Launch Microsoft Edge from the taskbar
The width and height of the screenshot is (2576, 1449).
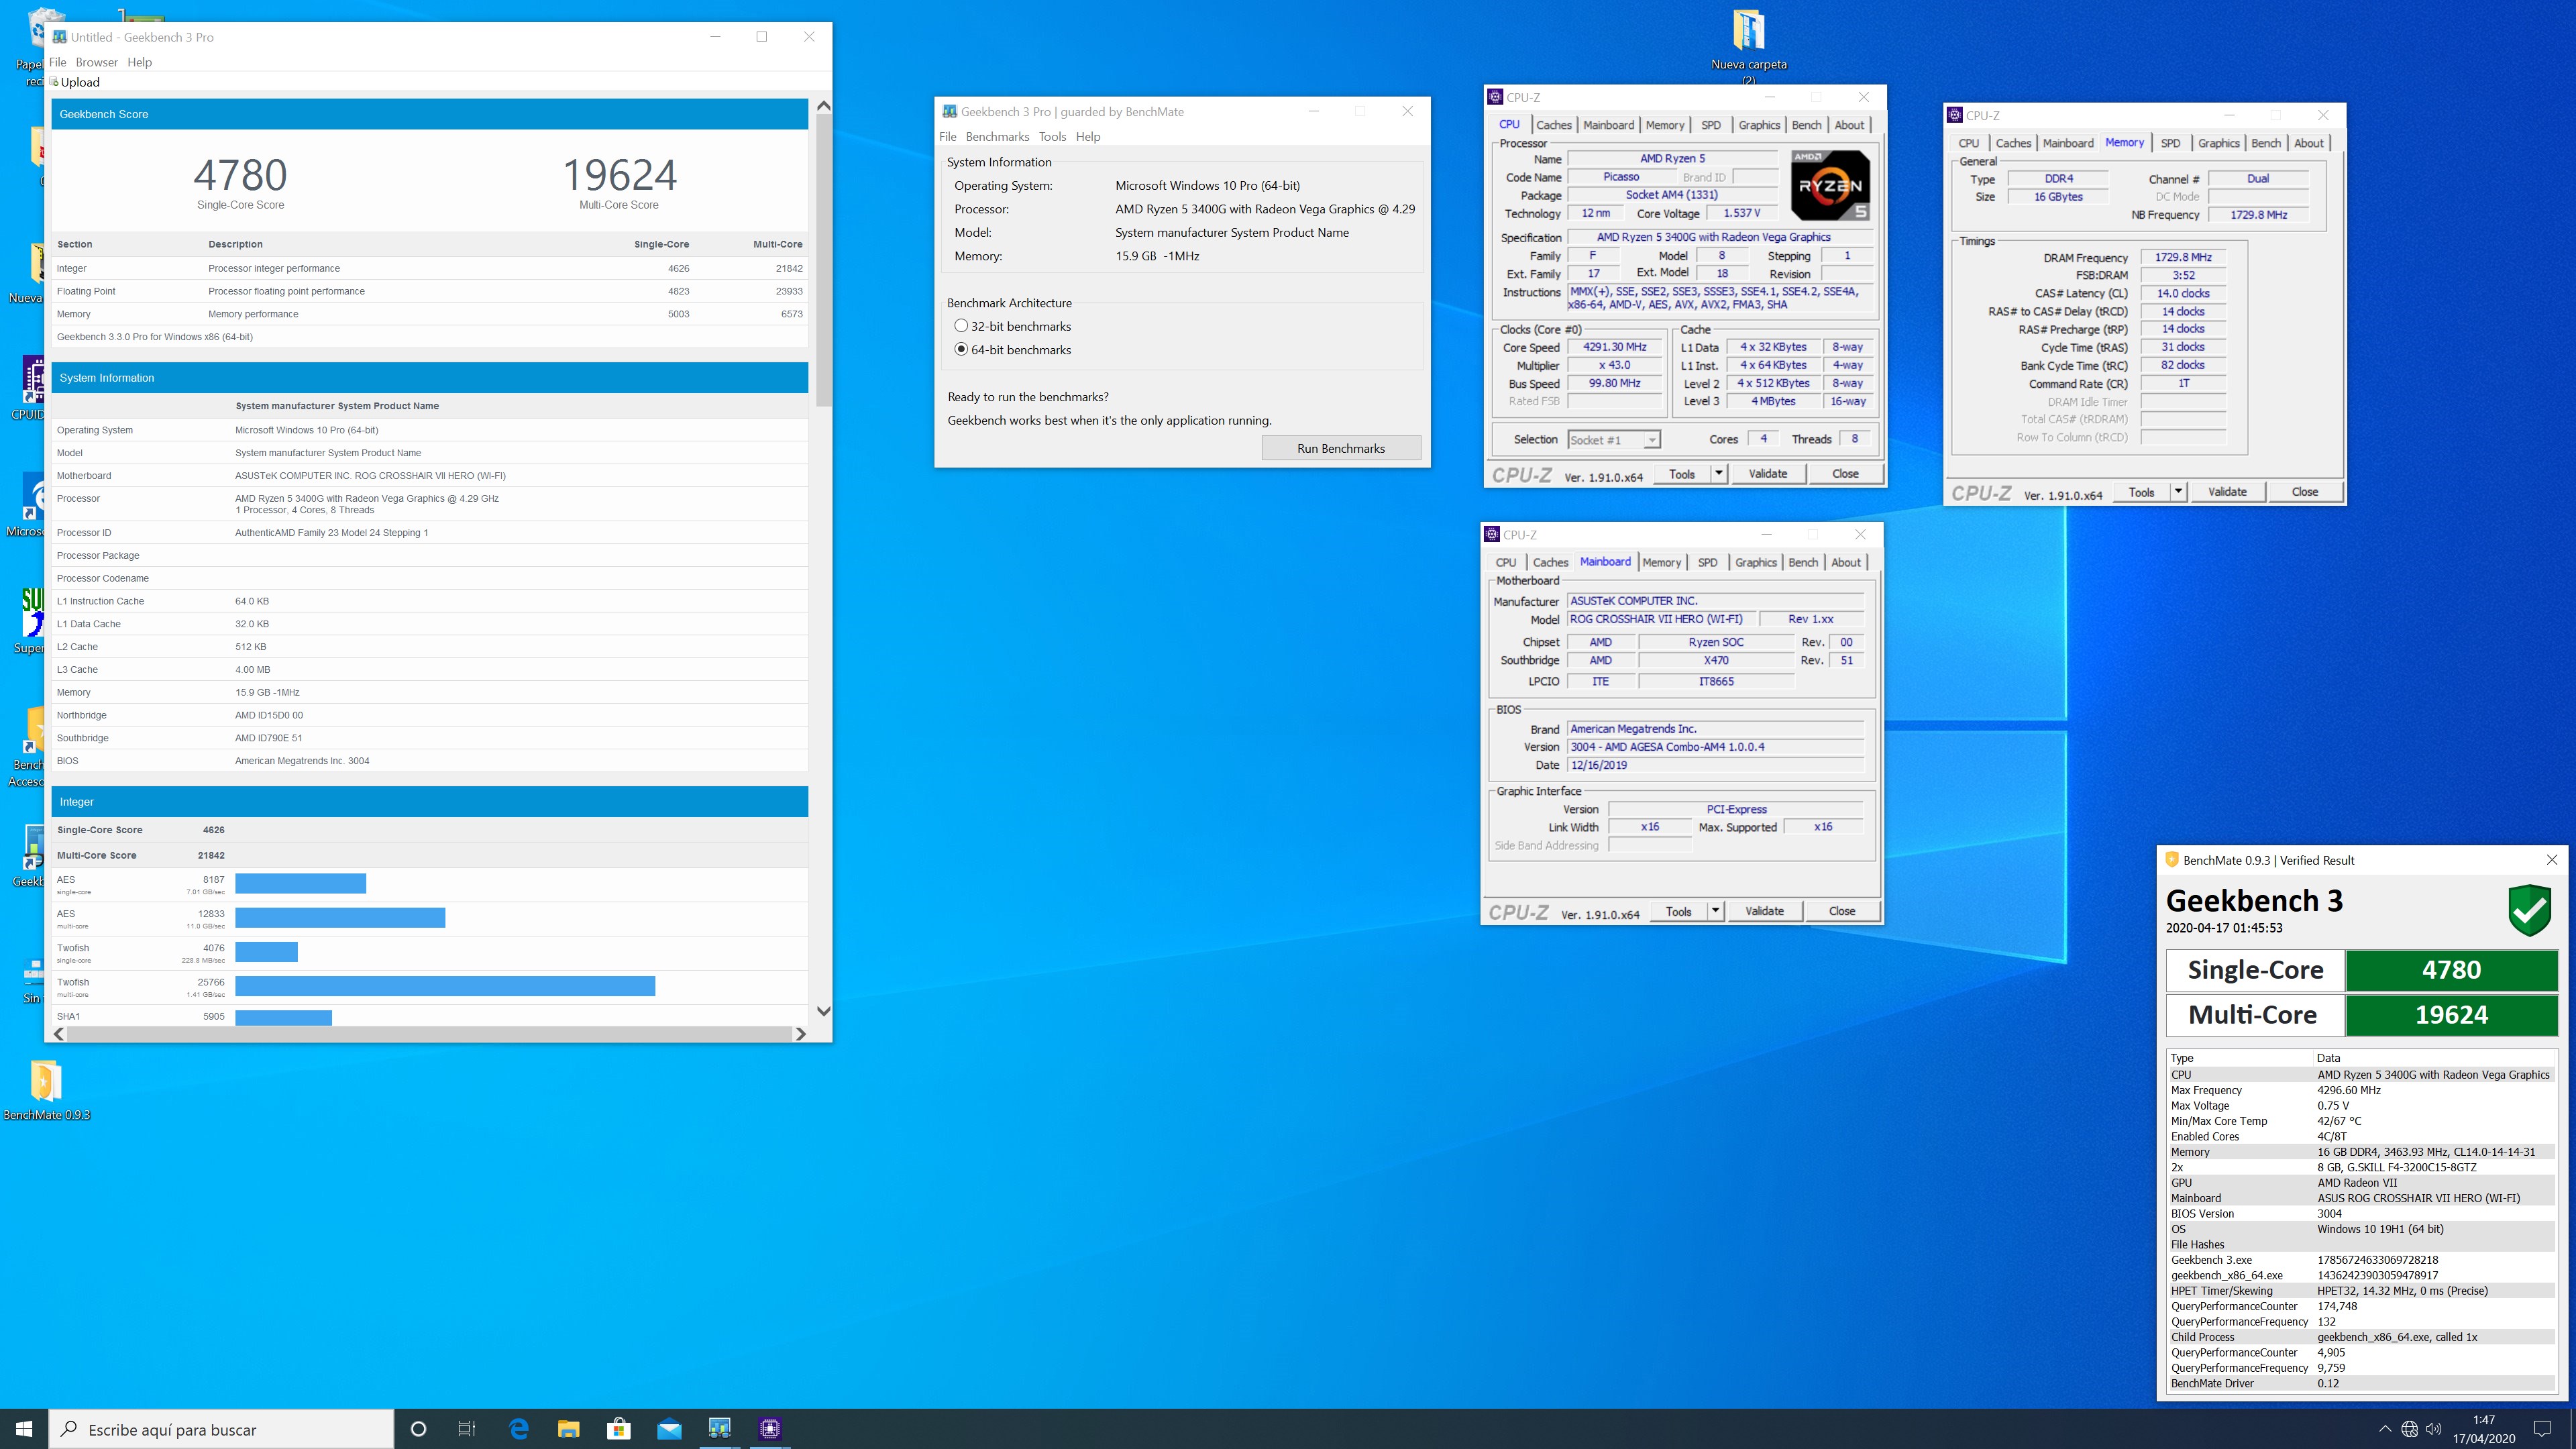click(519, 1429)
